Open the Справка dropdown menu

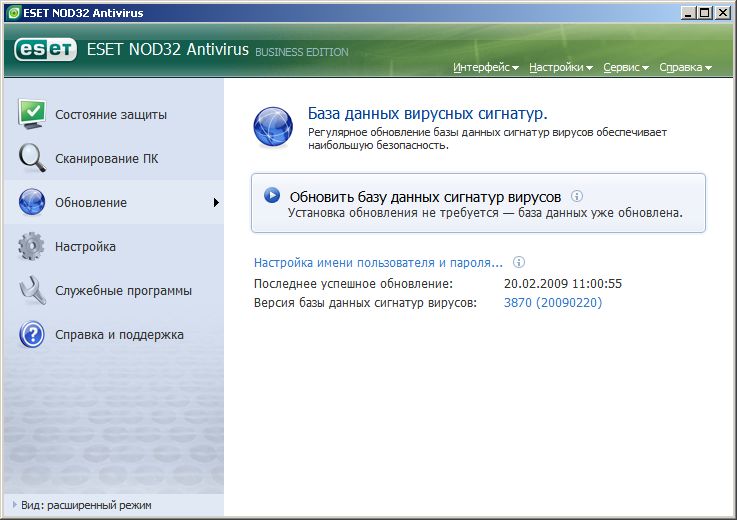(685, 67)
